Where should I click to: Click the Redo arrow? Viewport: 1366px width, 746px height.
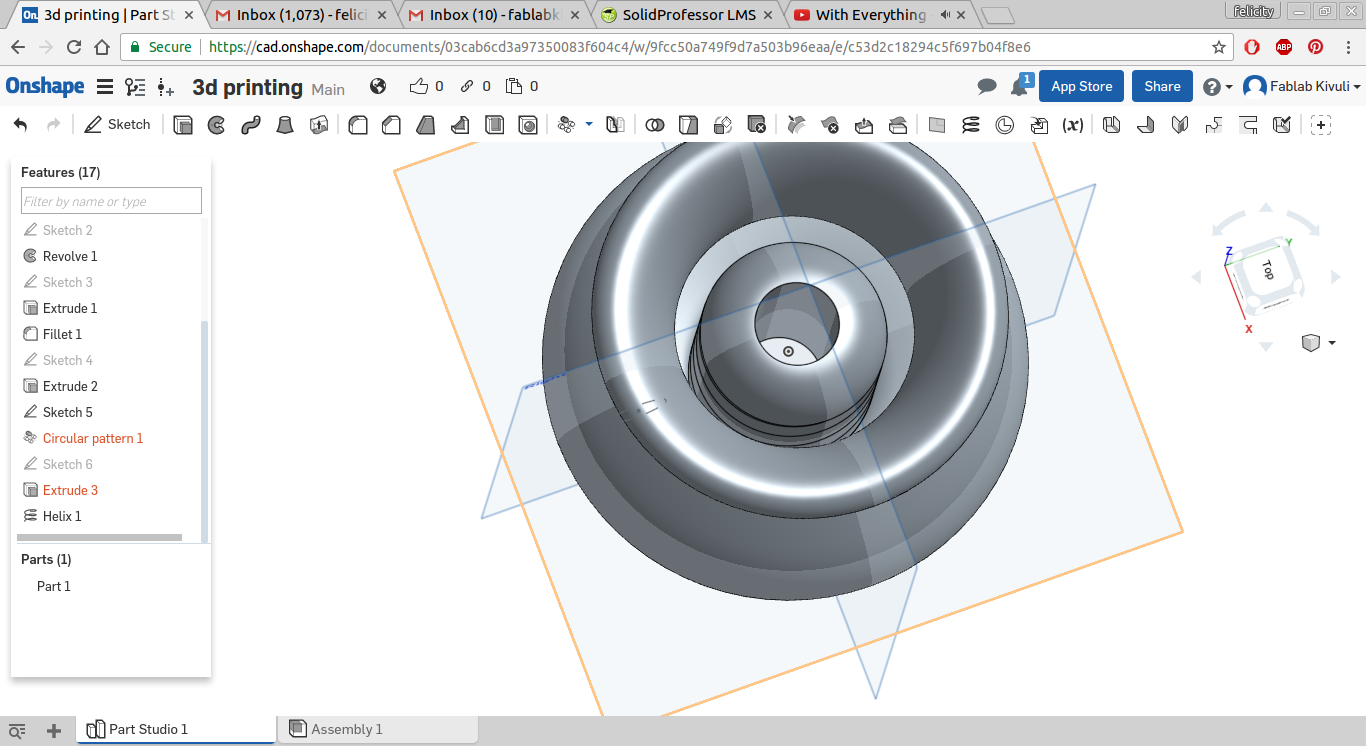[x=54, y=125]
